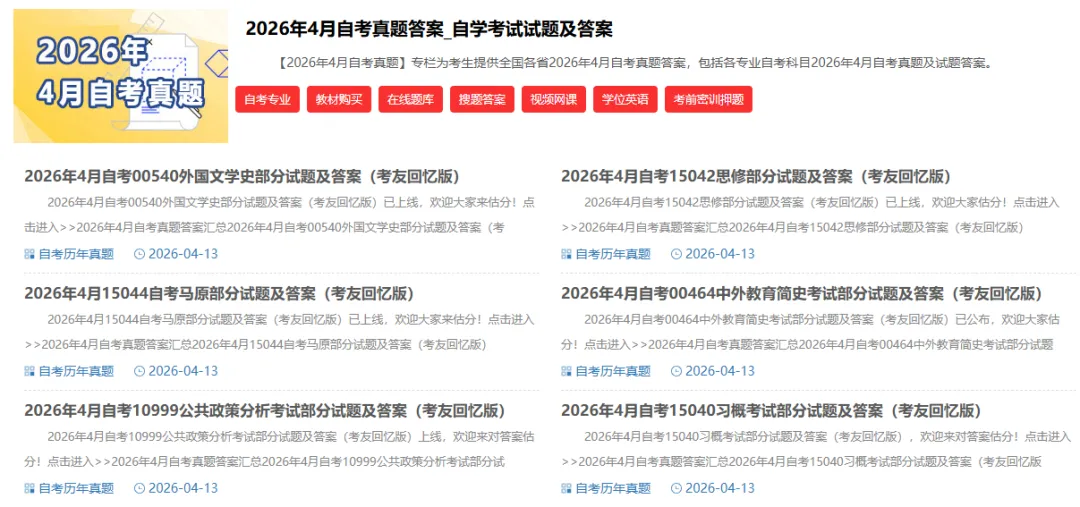Click the clock icon under 15044自考马原
The image size is (1080, 507).
click(x=139, y=371)
